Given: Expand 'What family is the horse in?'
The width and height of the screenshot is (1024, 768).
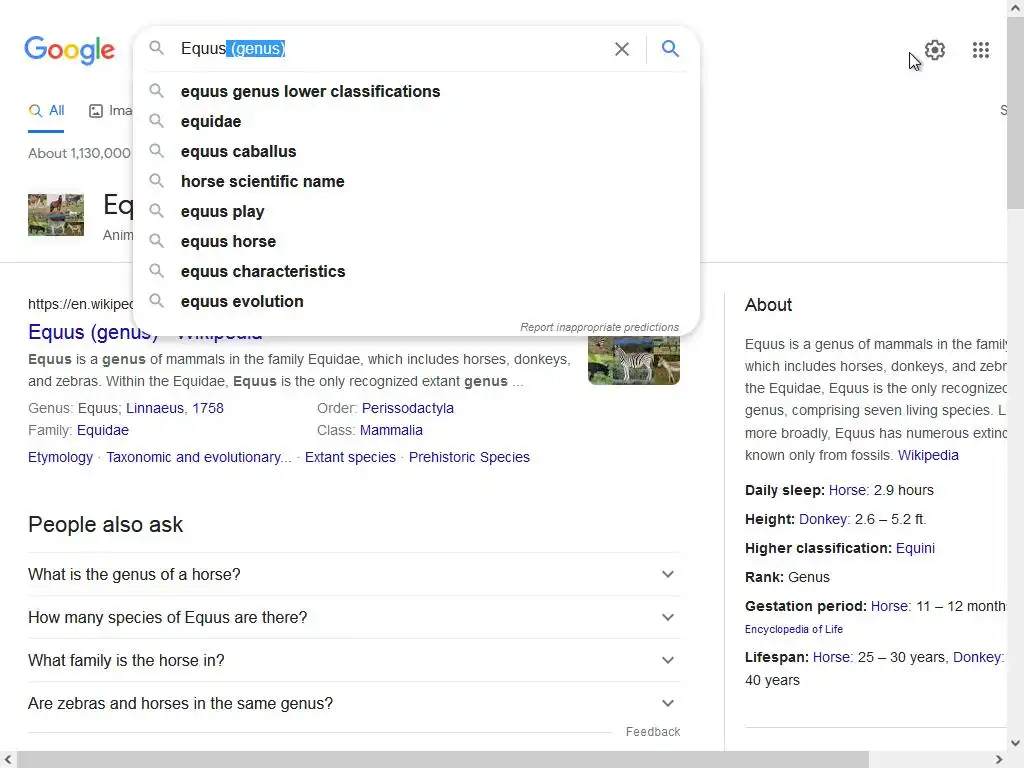Looking at the screenshot, I should coord(354,661).
